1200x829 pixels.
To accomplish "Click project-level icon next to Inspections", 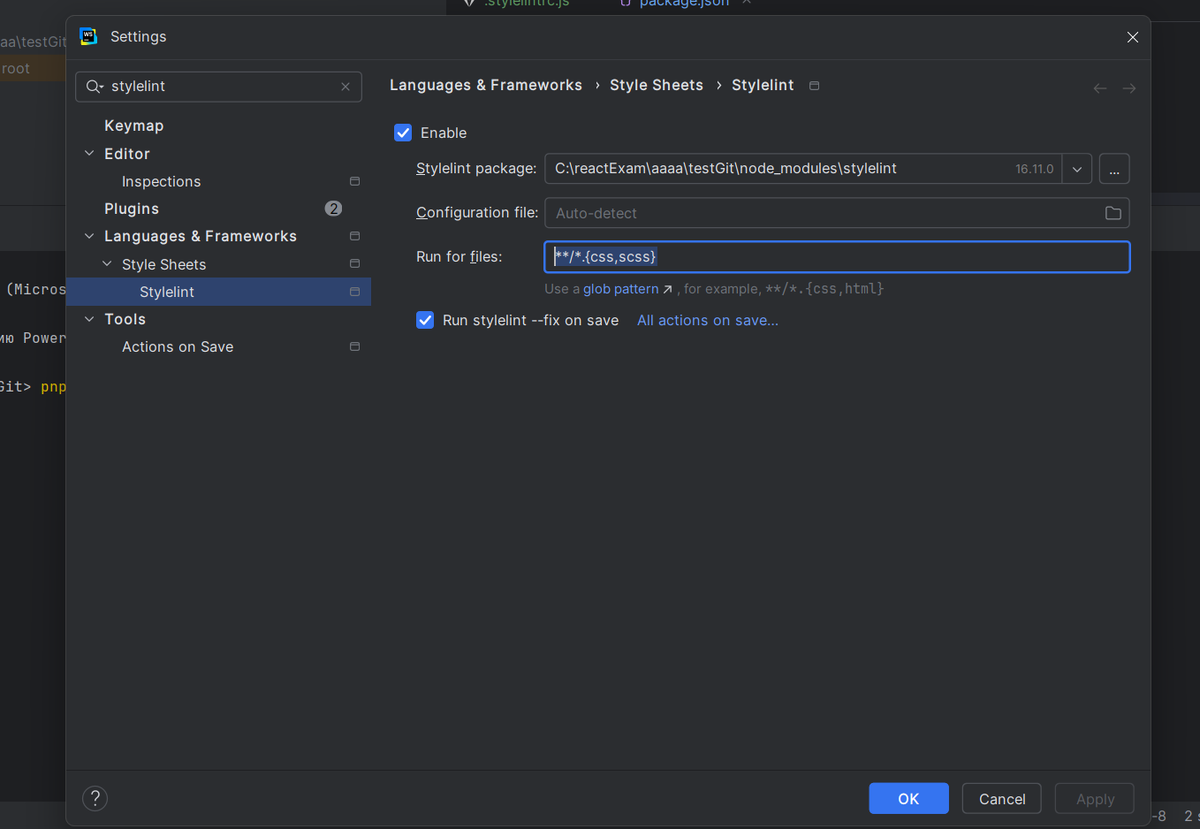I will click(354, 181).
